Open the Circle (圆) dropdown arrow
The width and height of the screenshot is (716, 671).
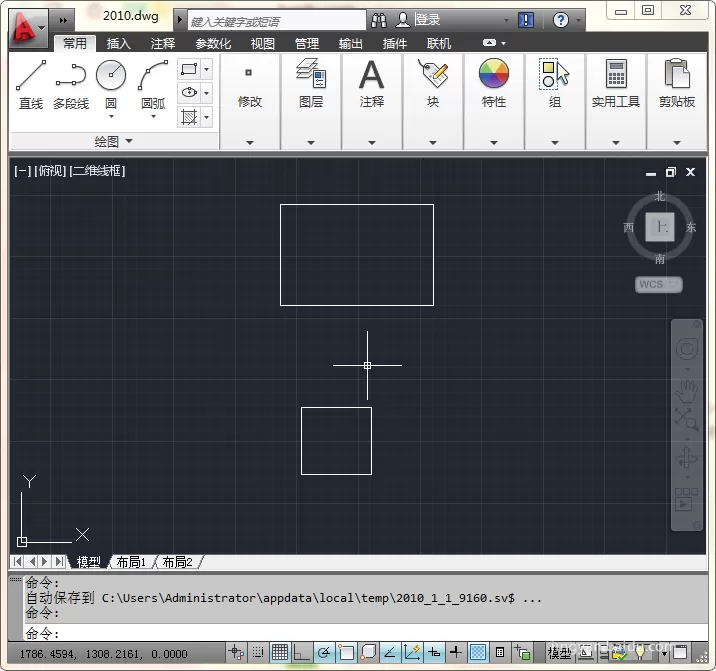click(111, 117)
